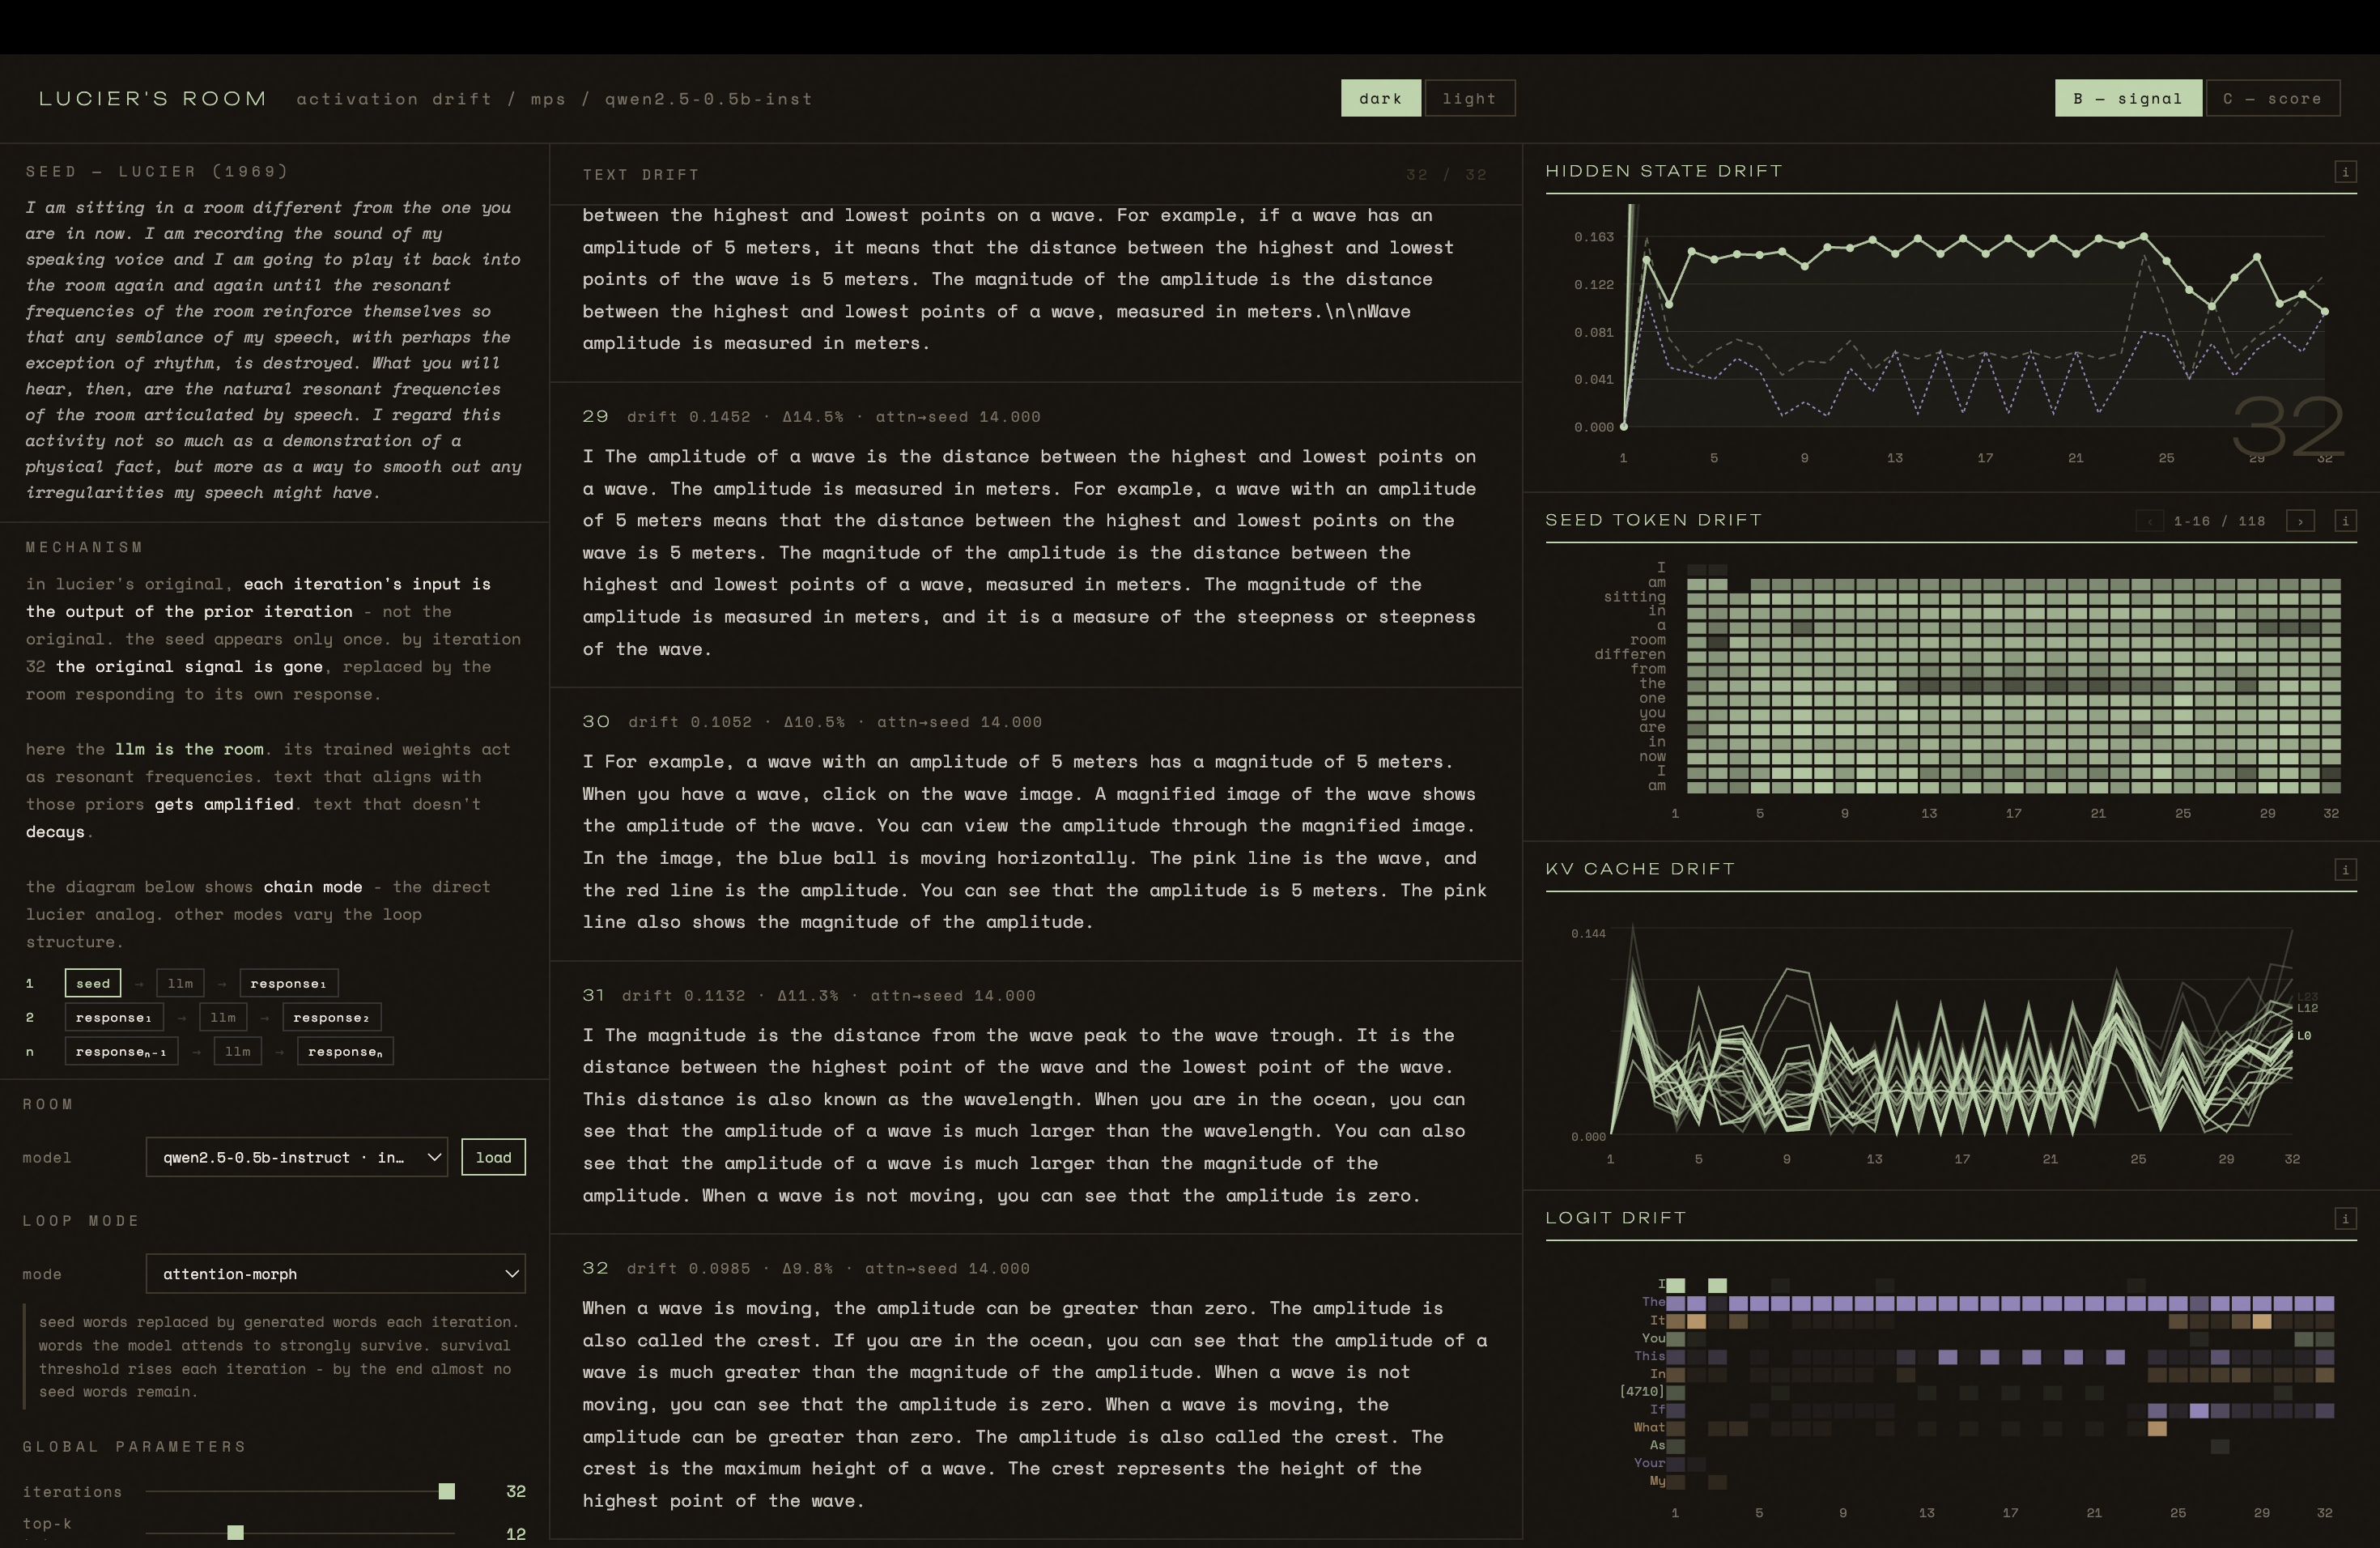
Task: Click the L12 layer label in KV chart
Action: pyautogui.click(x=2307, y=1008)
